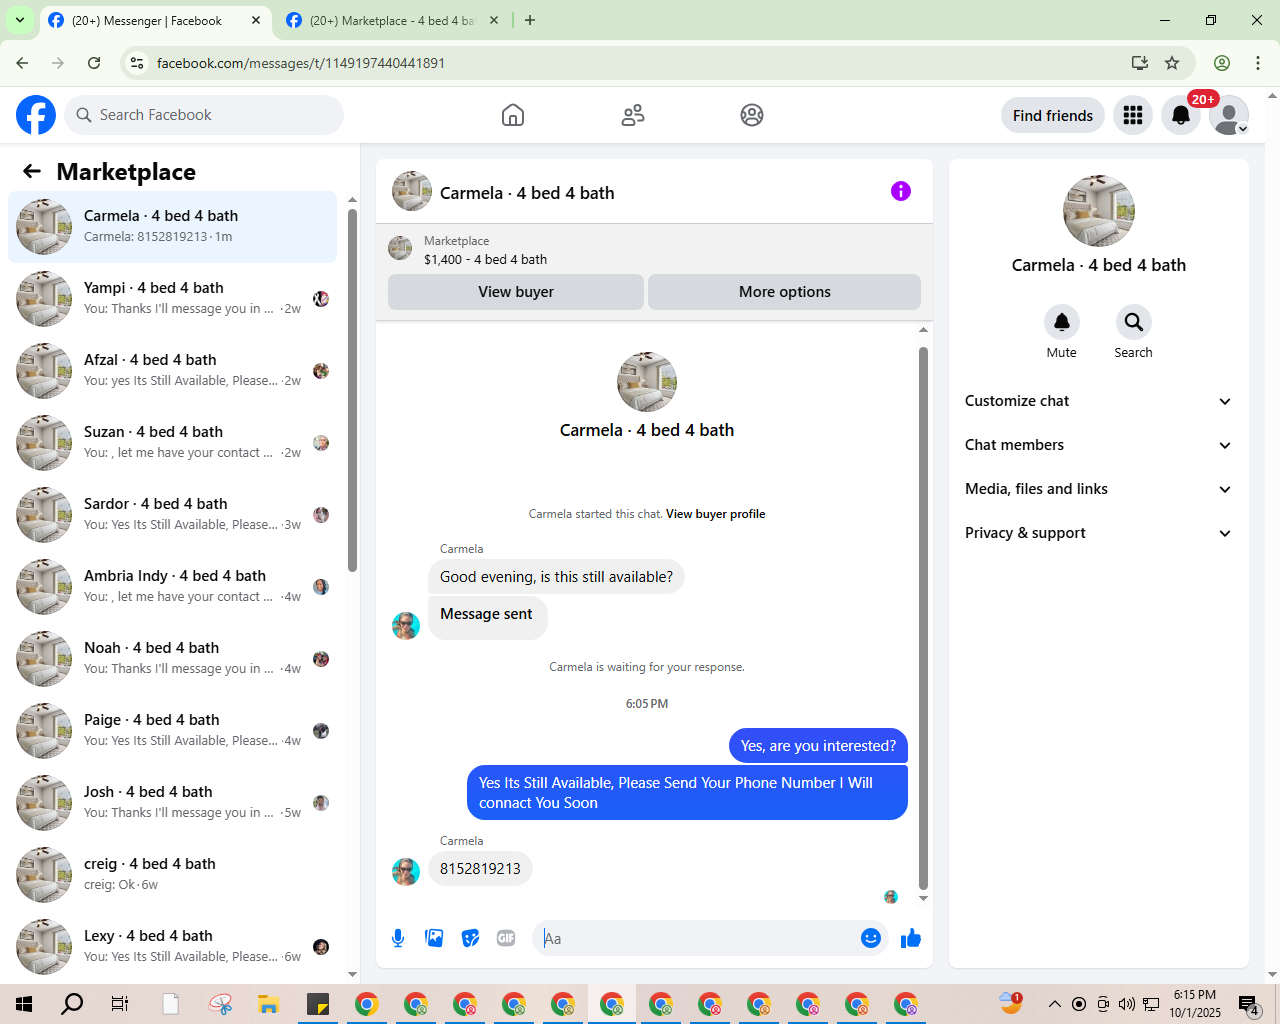Image resolution: width=1280 pixels, height=1024 pixels.
Task: Expand Customize chat section
Action: [x=1098, y=401]
